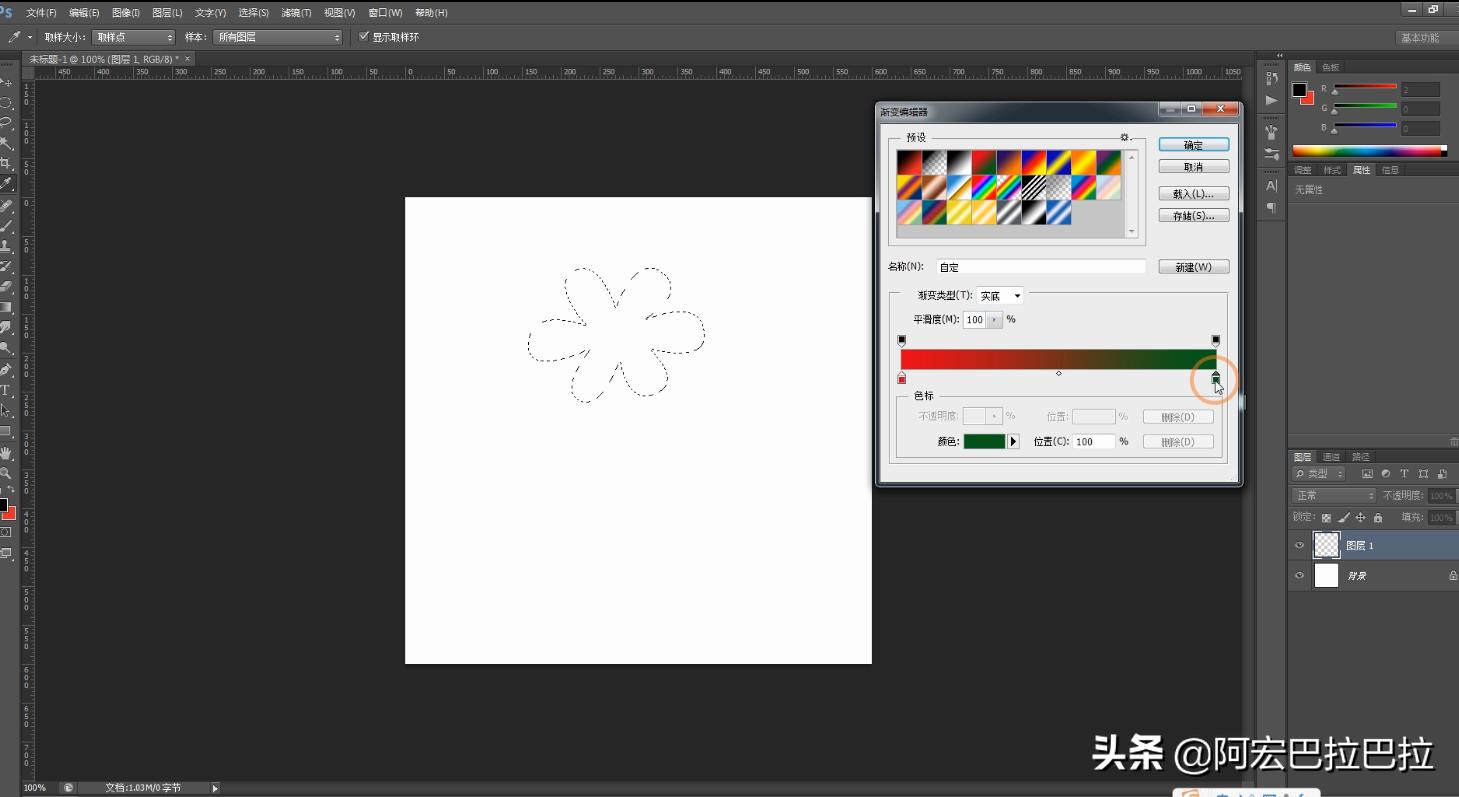Open the Character panel icon
This screenshot has height=797, width=1459.
[1271, 186]
